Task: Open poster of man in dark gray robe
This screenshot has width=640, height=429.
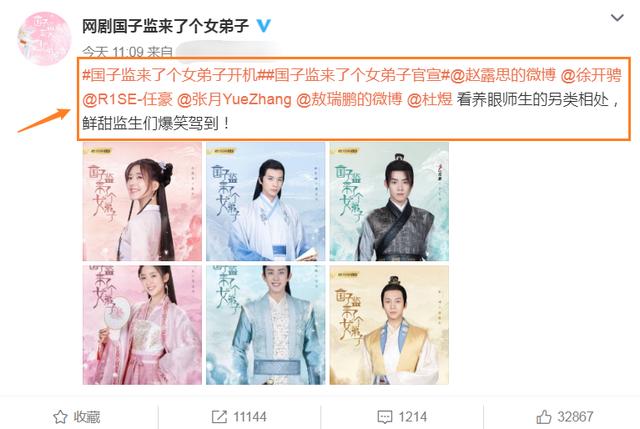Action: [389, 202]
